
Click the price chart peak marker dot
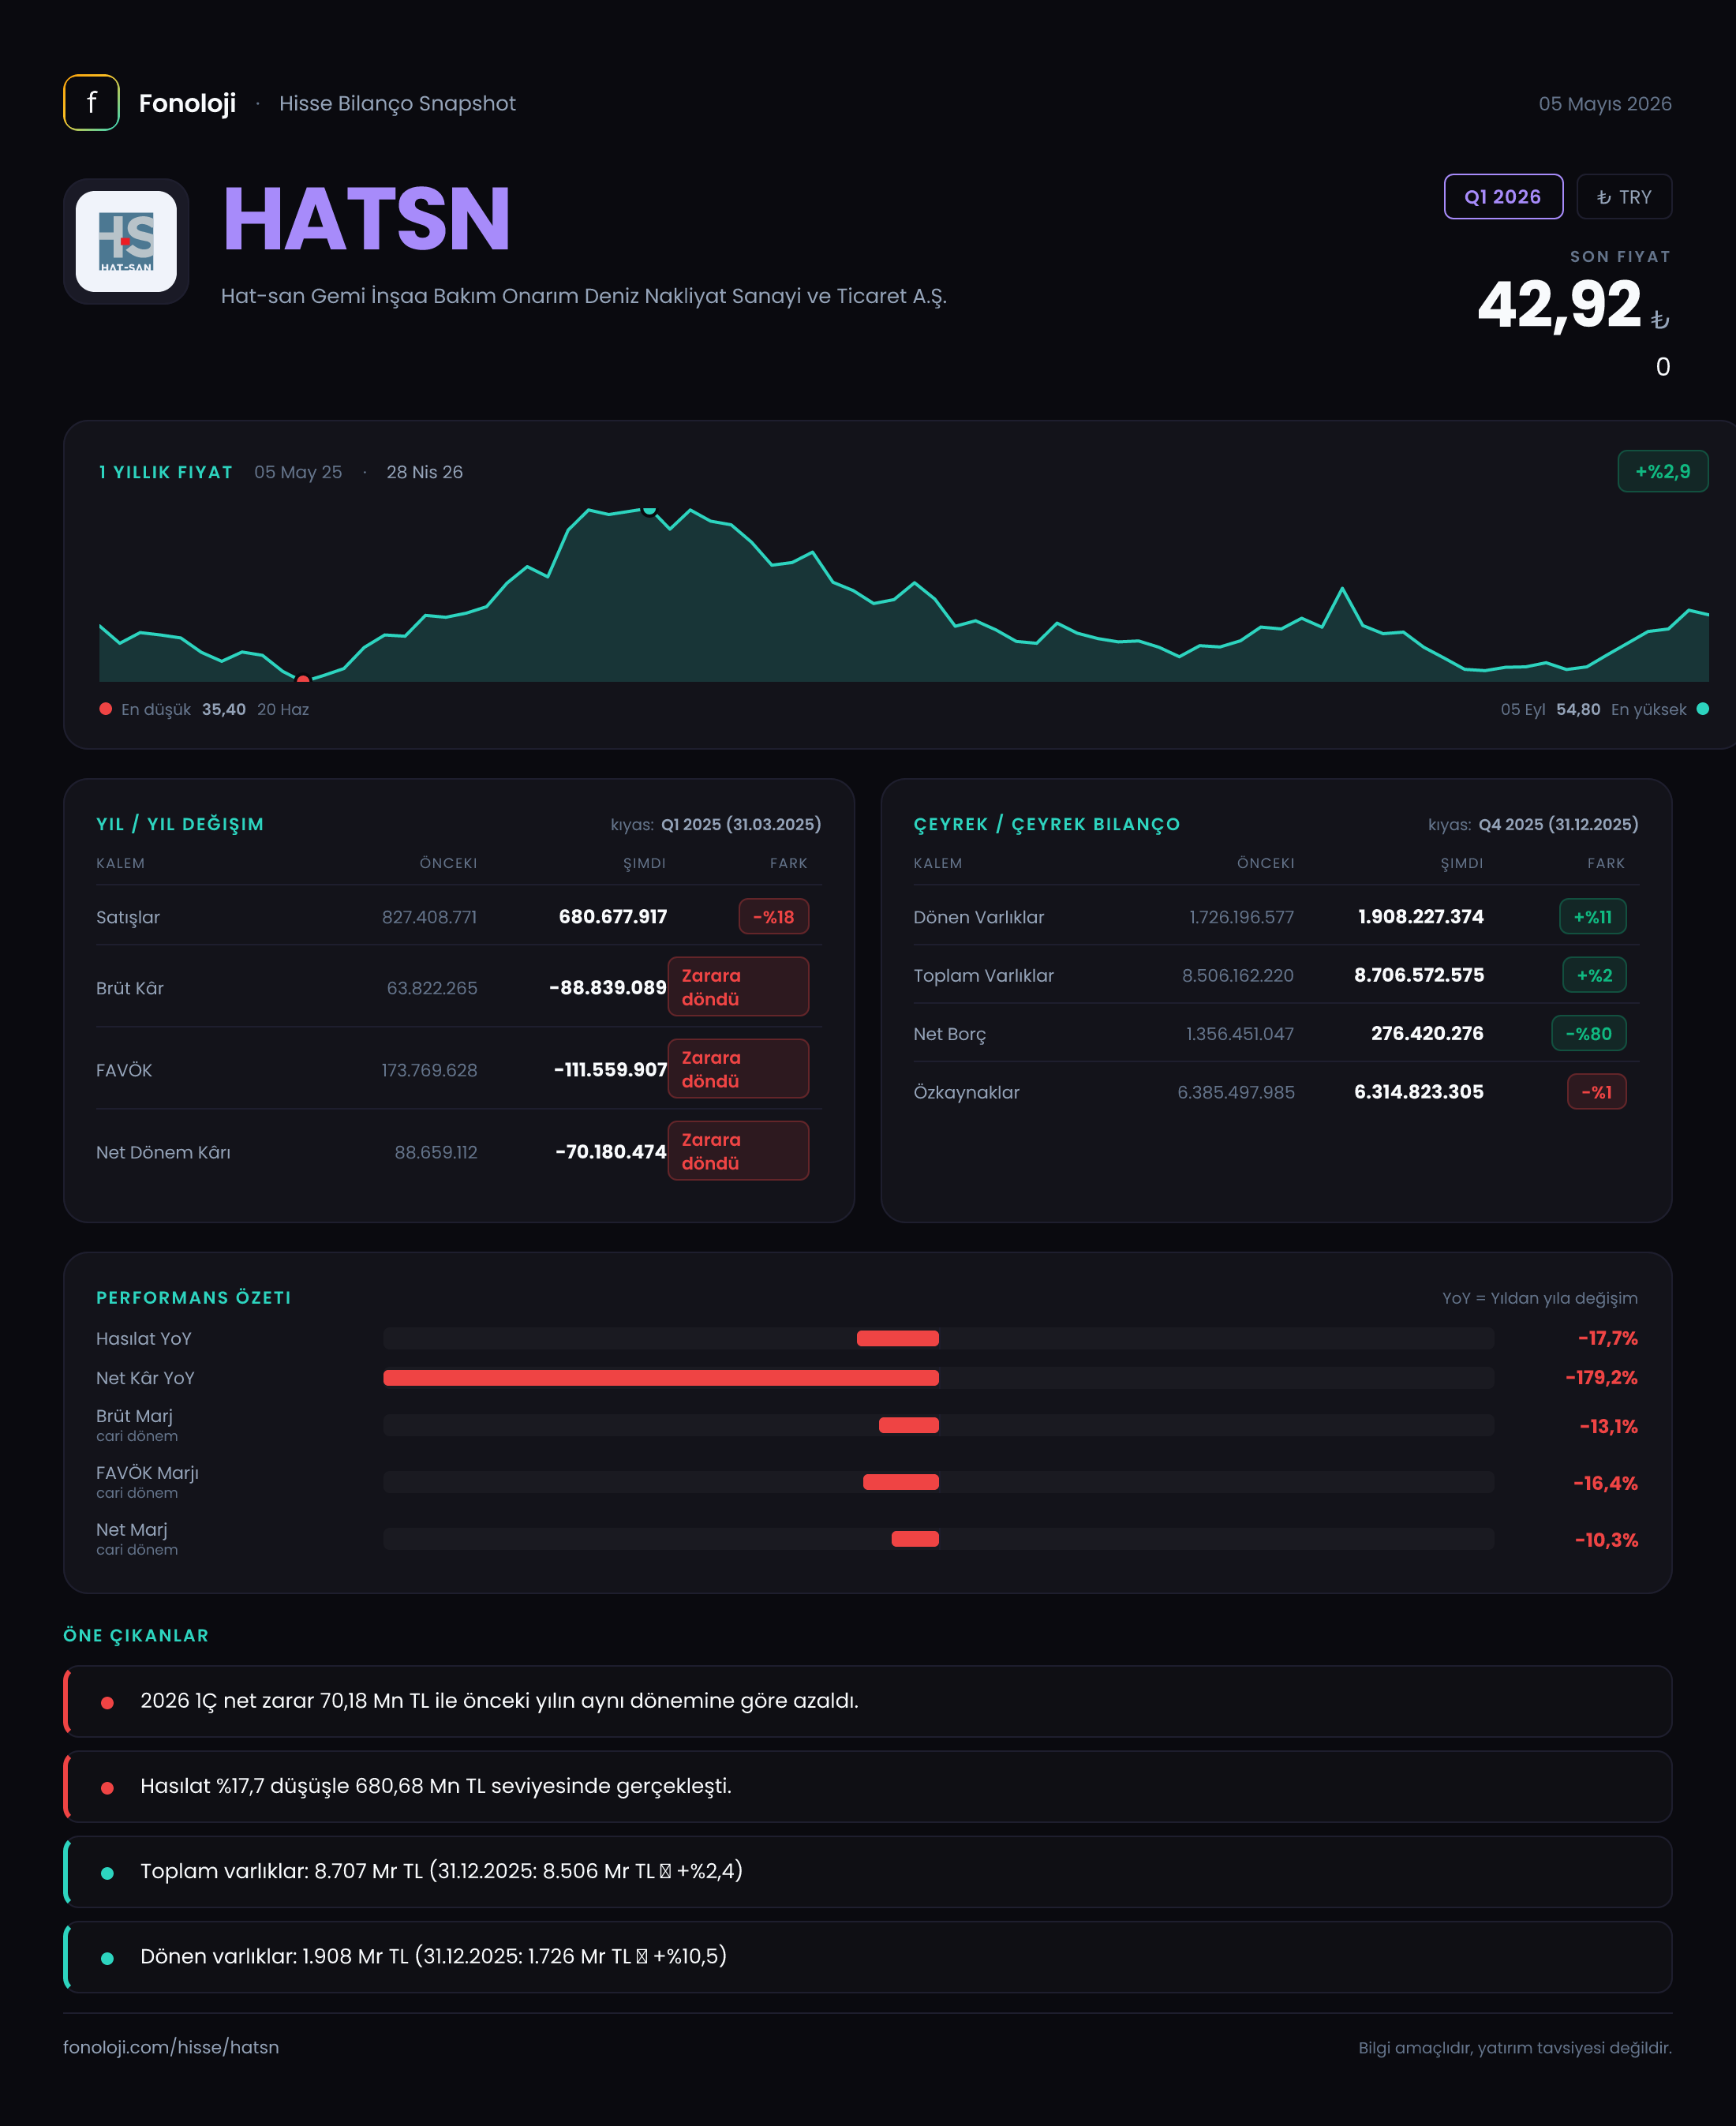[649, 510]
